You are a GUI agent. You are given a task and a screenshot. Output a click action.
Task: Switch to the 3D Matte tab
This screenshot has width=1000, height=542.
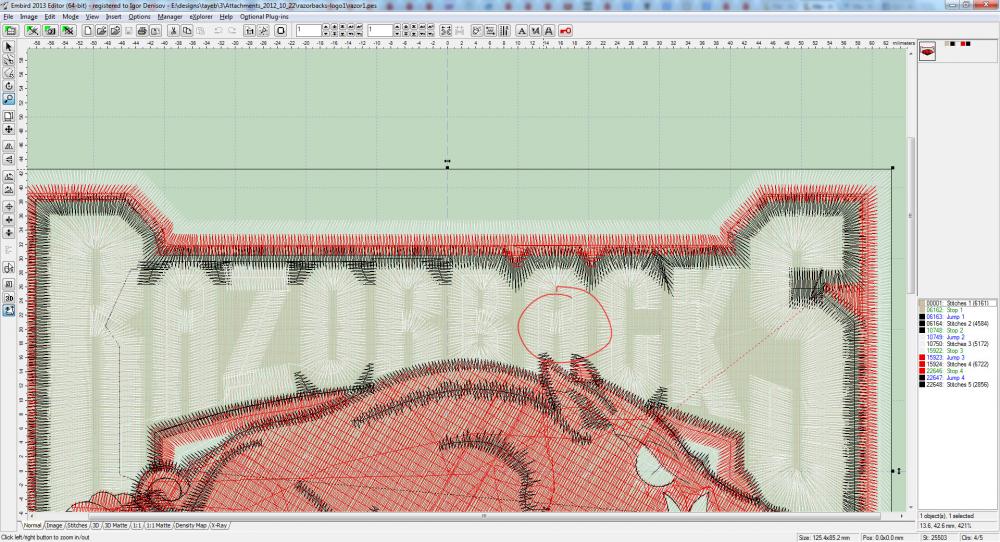pyautogui.click(x=116, y=525)
